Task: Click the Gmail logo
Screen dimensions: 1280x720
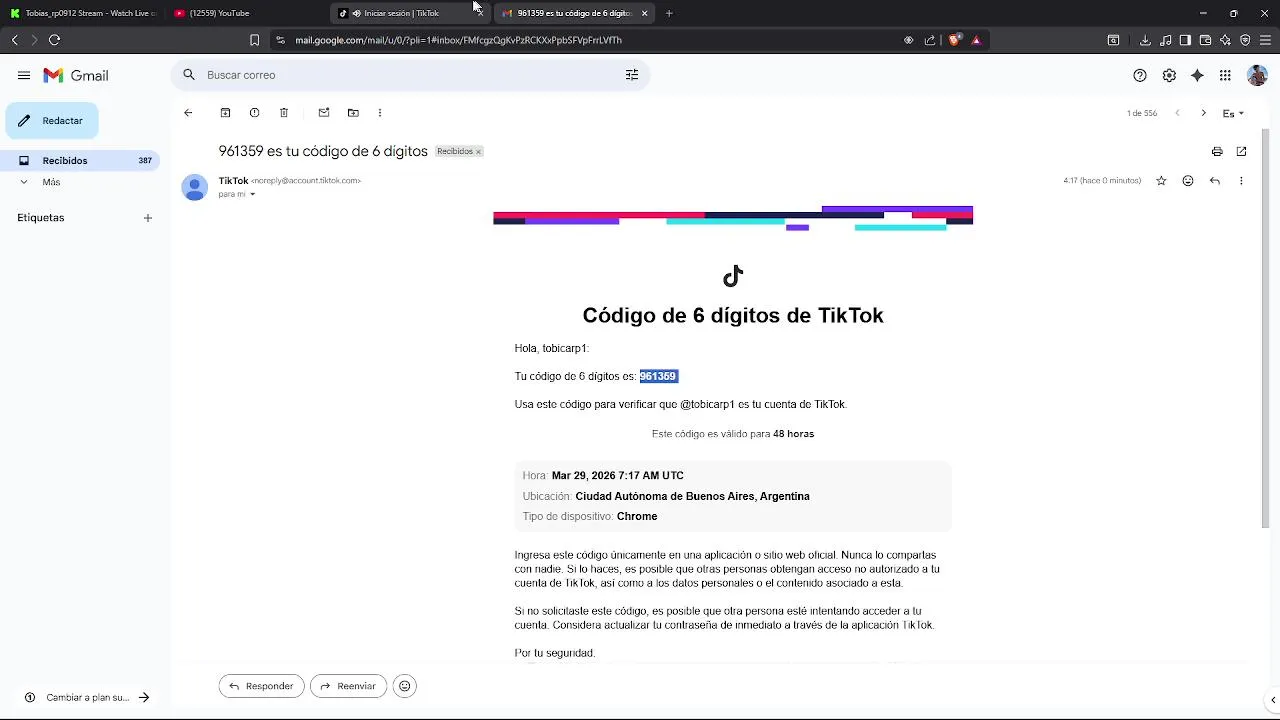Action: [76, 75]
